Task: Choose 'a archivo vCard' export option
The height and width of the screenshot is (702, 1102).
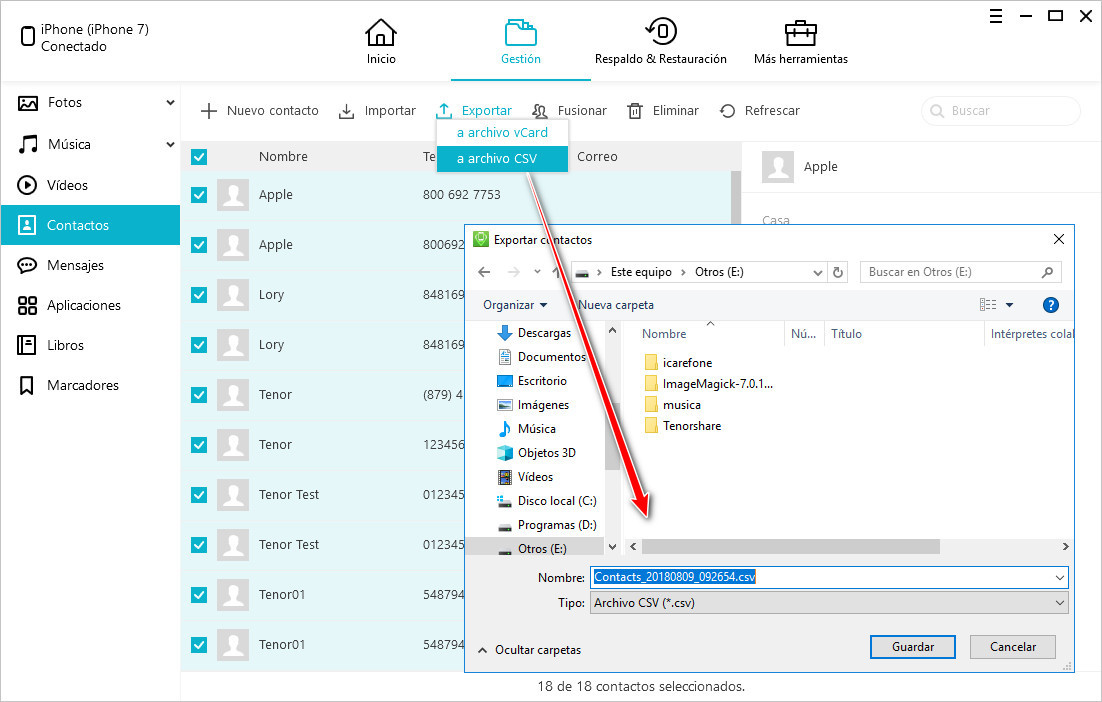Action: pos(503,132)
